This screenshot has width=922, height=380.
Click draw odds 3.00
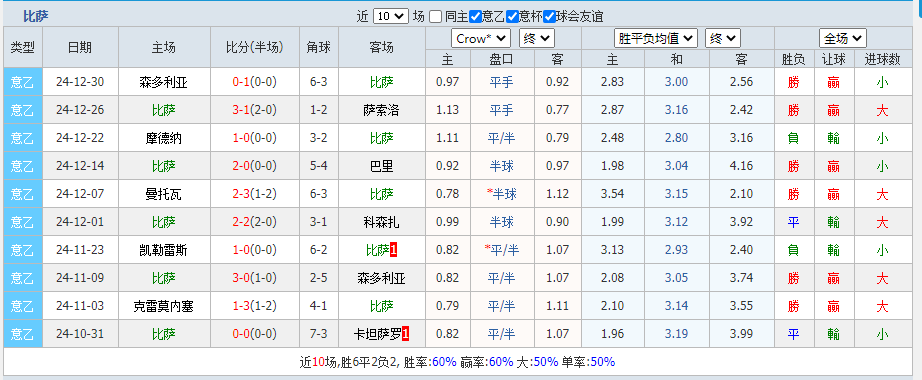click(x=676, y=82)
